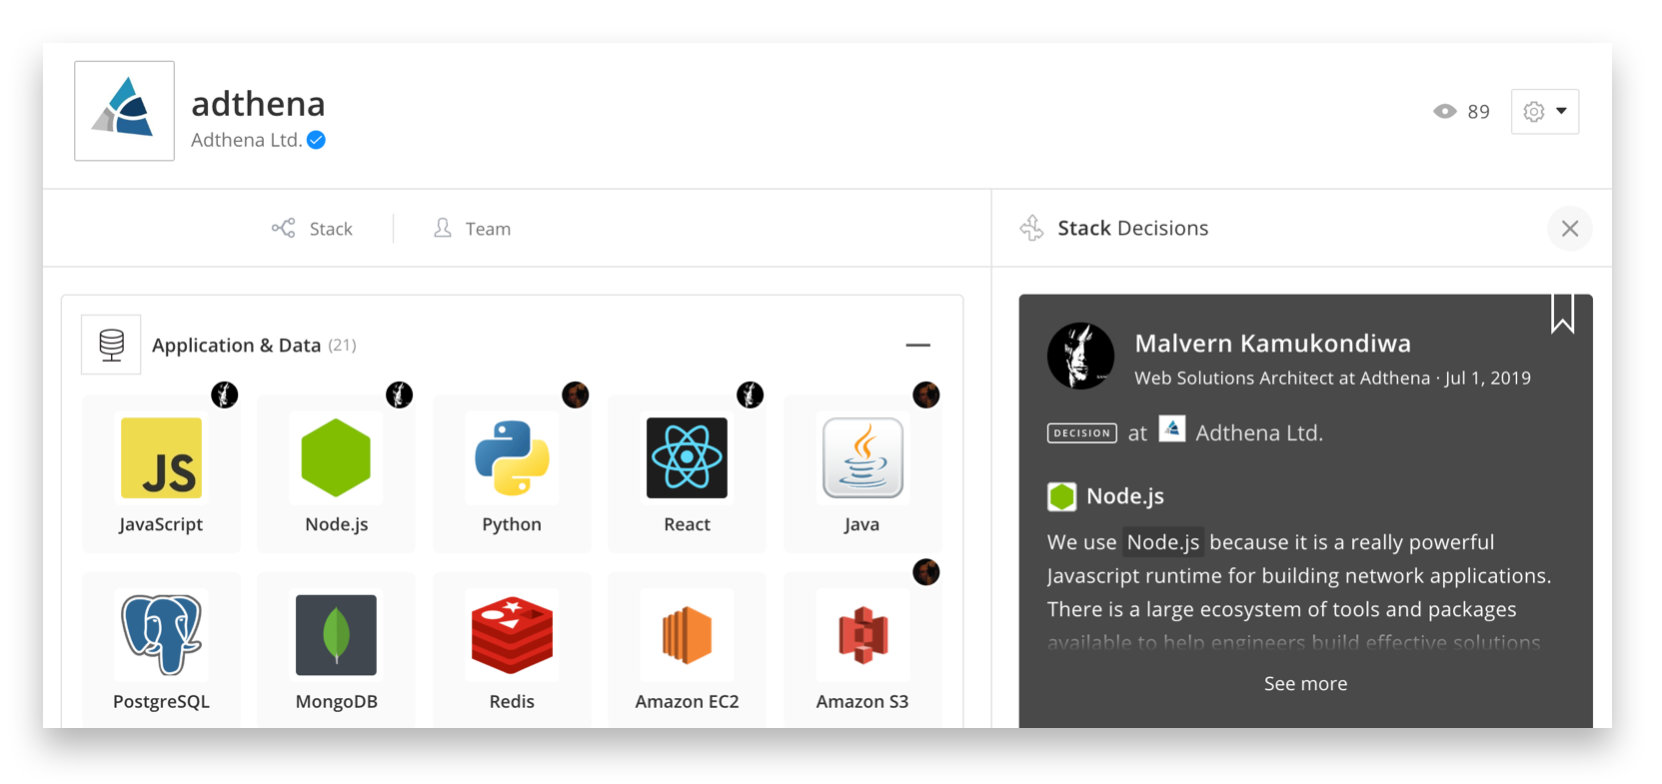This screenshot has width=1662, height=784.
Task: Click the Application & Data database icon
Action: point(111,345)
